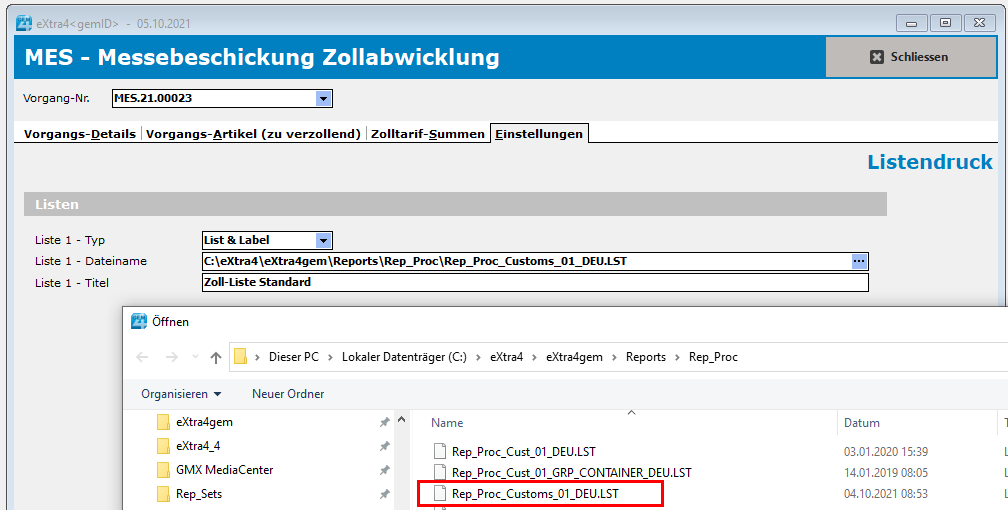Navigate to eXtra4gem breadcrumb

coord(575,357)
